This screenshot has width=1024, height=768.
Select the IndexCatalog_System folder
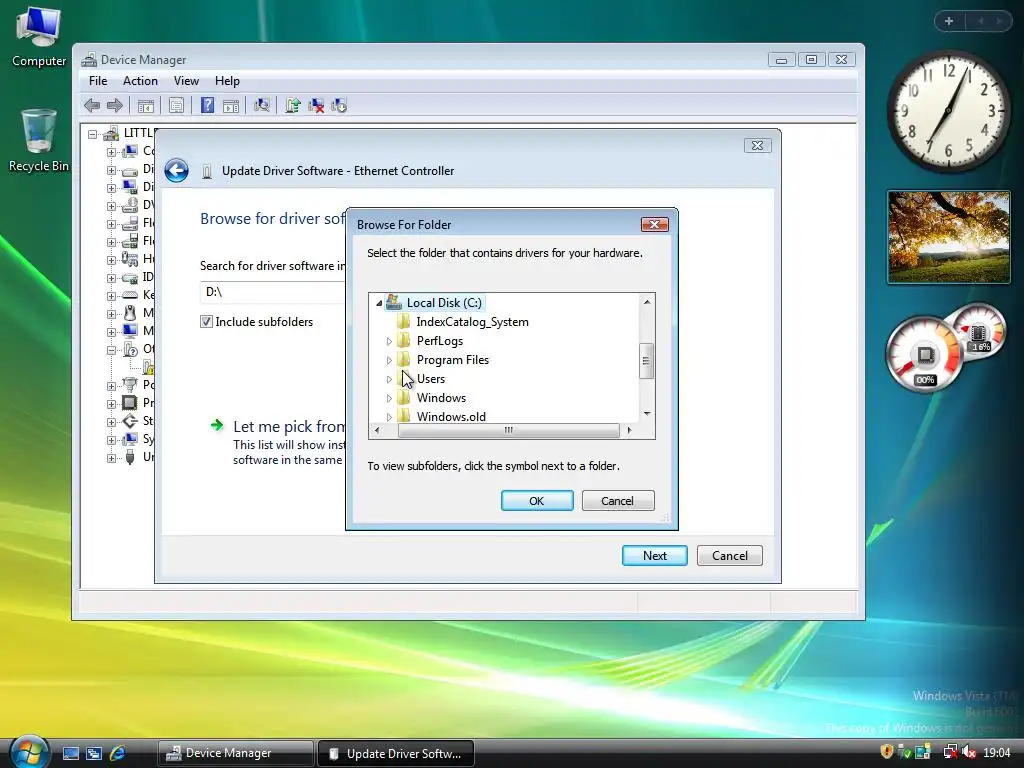point(472,322)
